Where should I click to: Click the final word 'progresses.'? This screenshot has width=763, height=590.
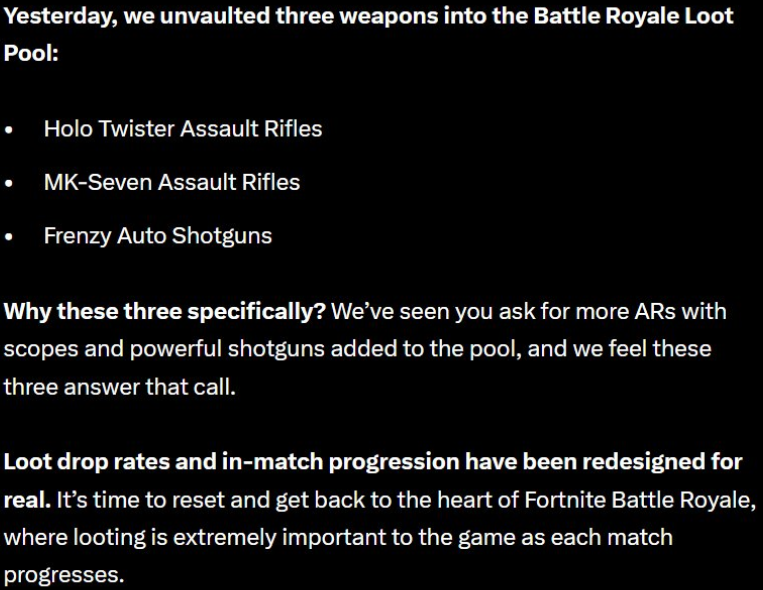(x=64, y=575)
